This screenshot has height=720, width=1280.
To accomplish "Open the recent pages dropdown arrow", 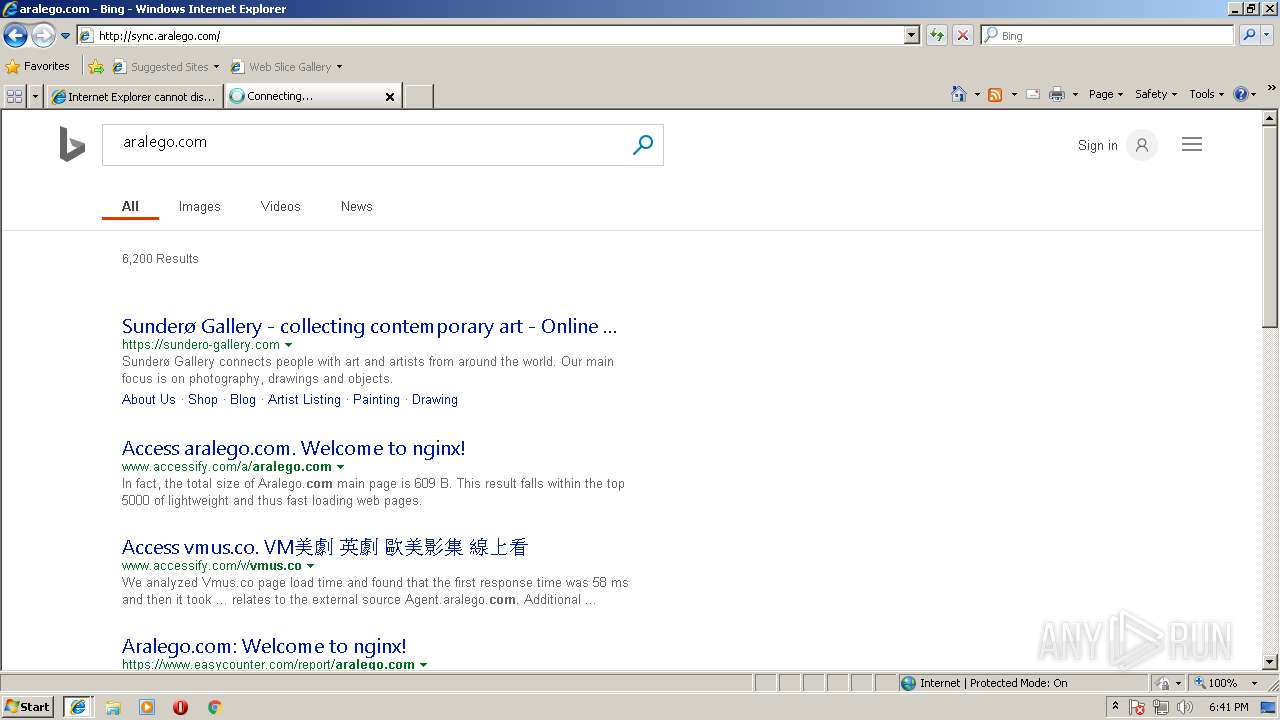I will coord(65,36).
